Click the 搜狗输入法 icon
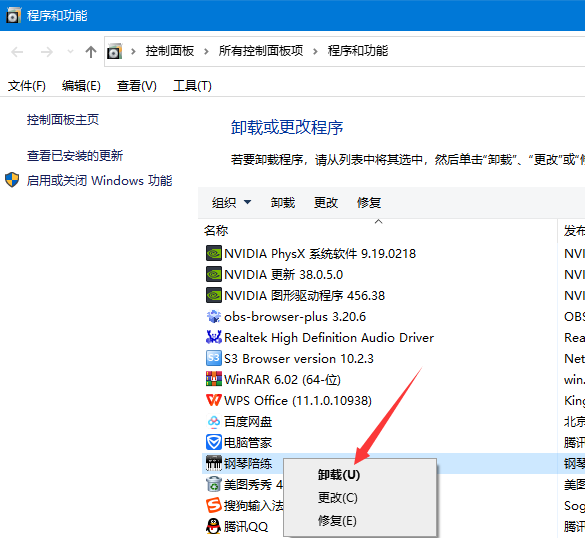 coord(214,506)
